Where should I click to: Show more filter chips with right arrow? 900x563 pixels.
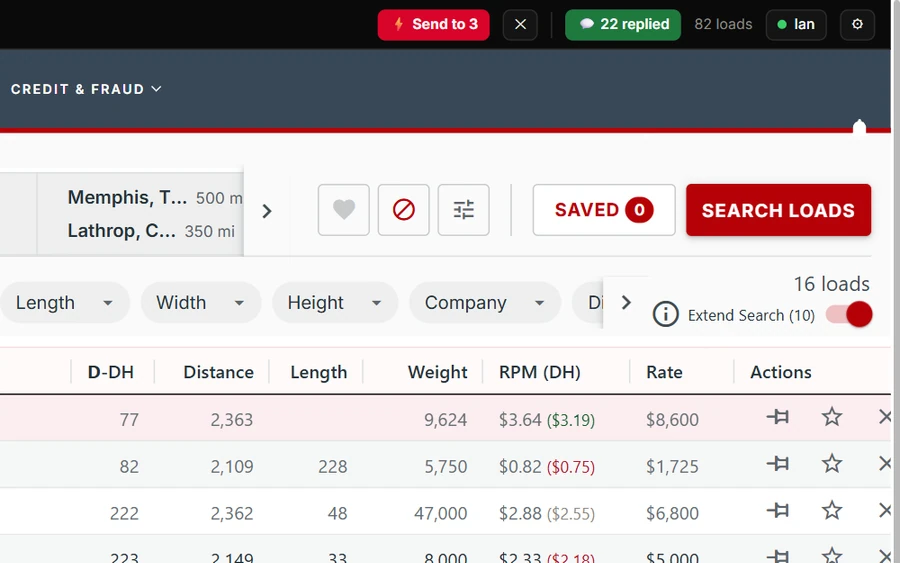[x=626, y=302]
